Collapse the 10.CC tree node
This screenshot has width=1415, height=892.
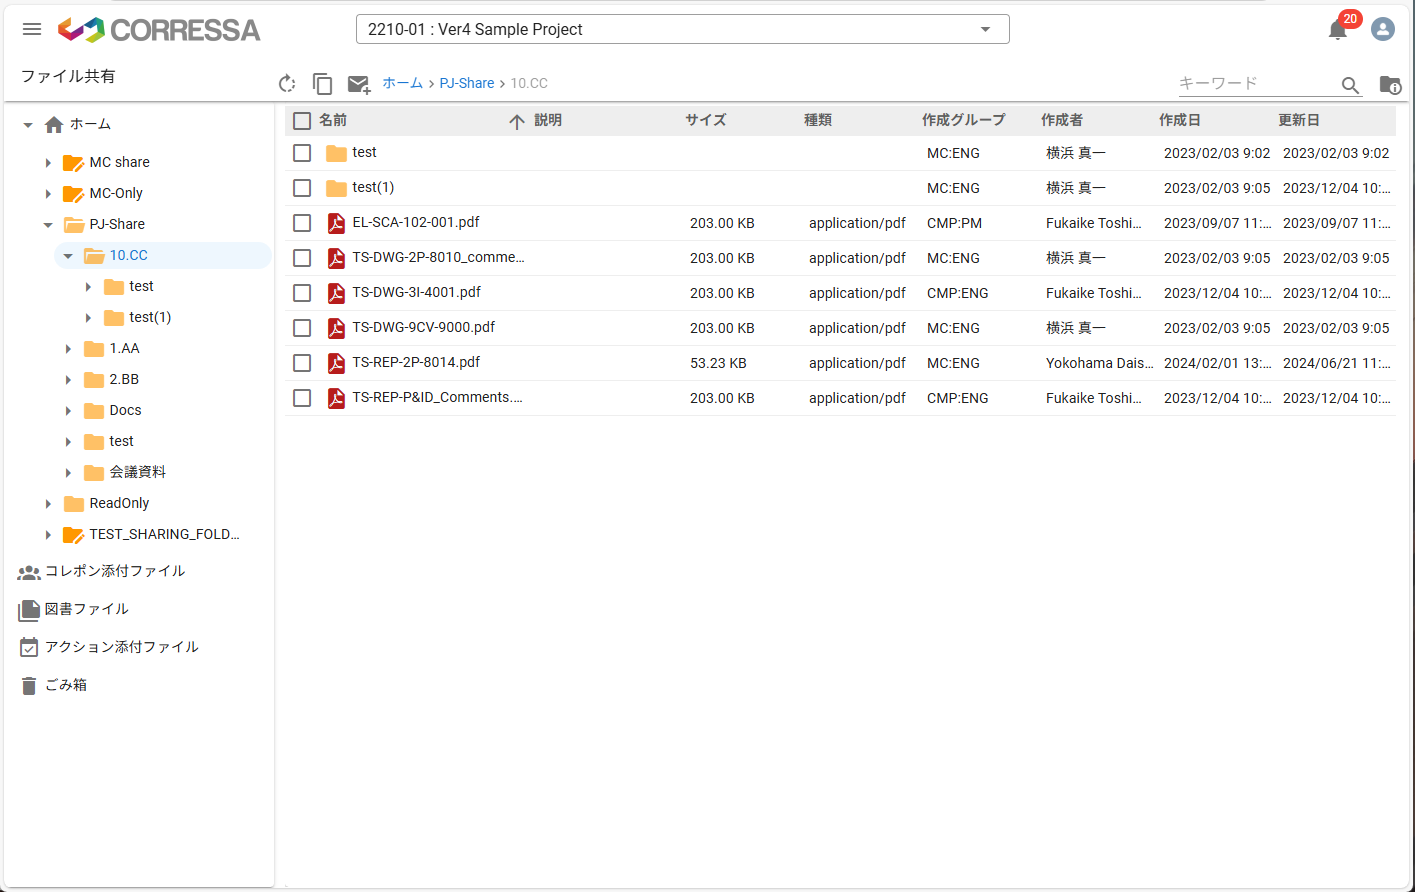[x=68, y=255]
